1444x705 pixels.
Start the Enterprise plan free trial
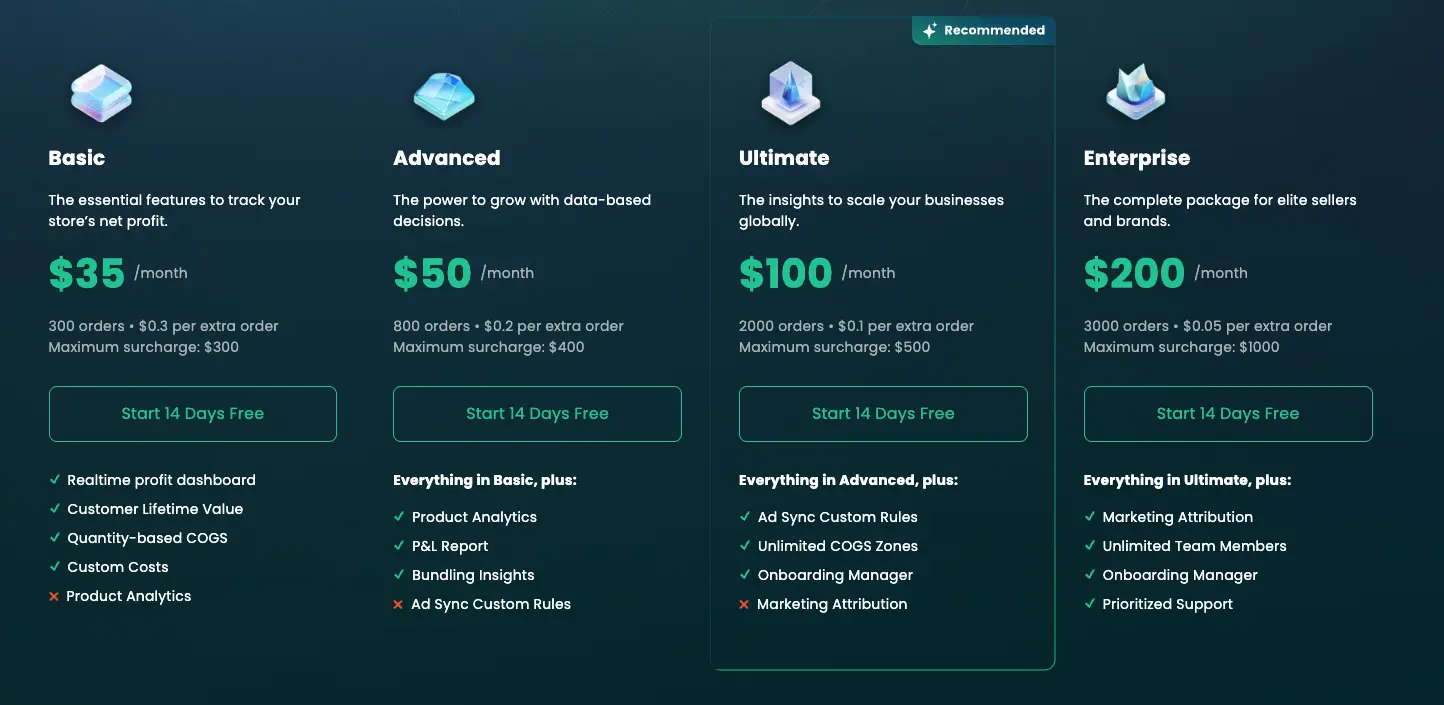(x=1228, y=414)
